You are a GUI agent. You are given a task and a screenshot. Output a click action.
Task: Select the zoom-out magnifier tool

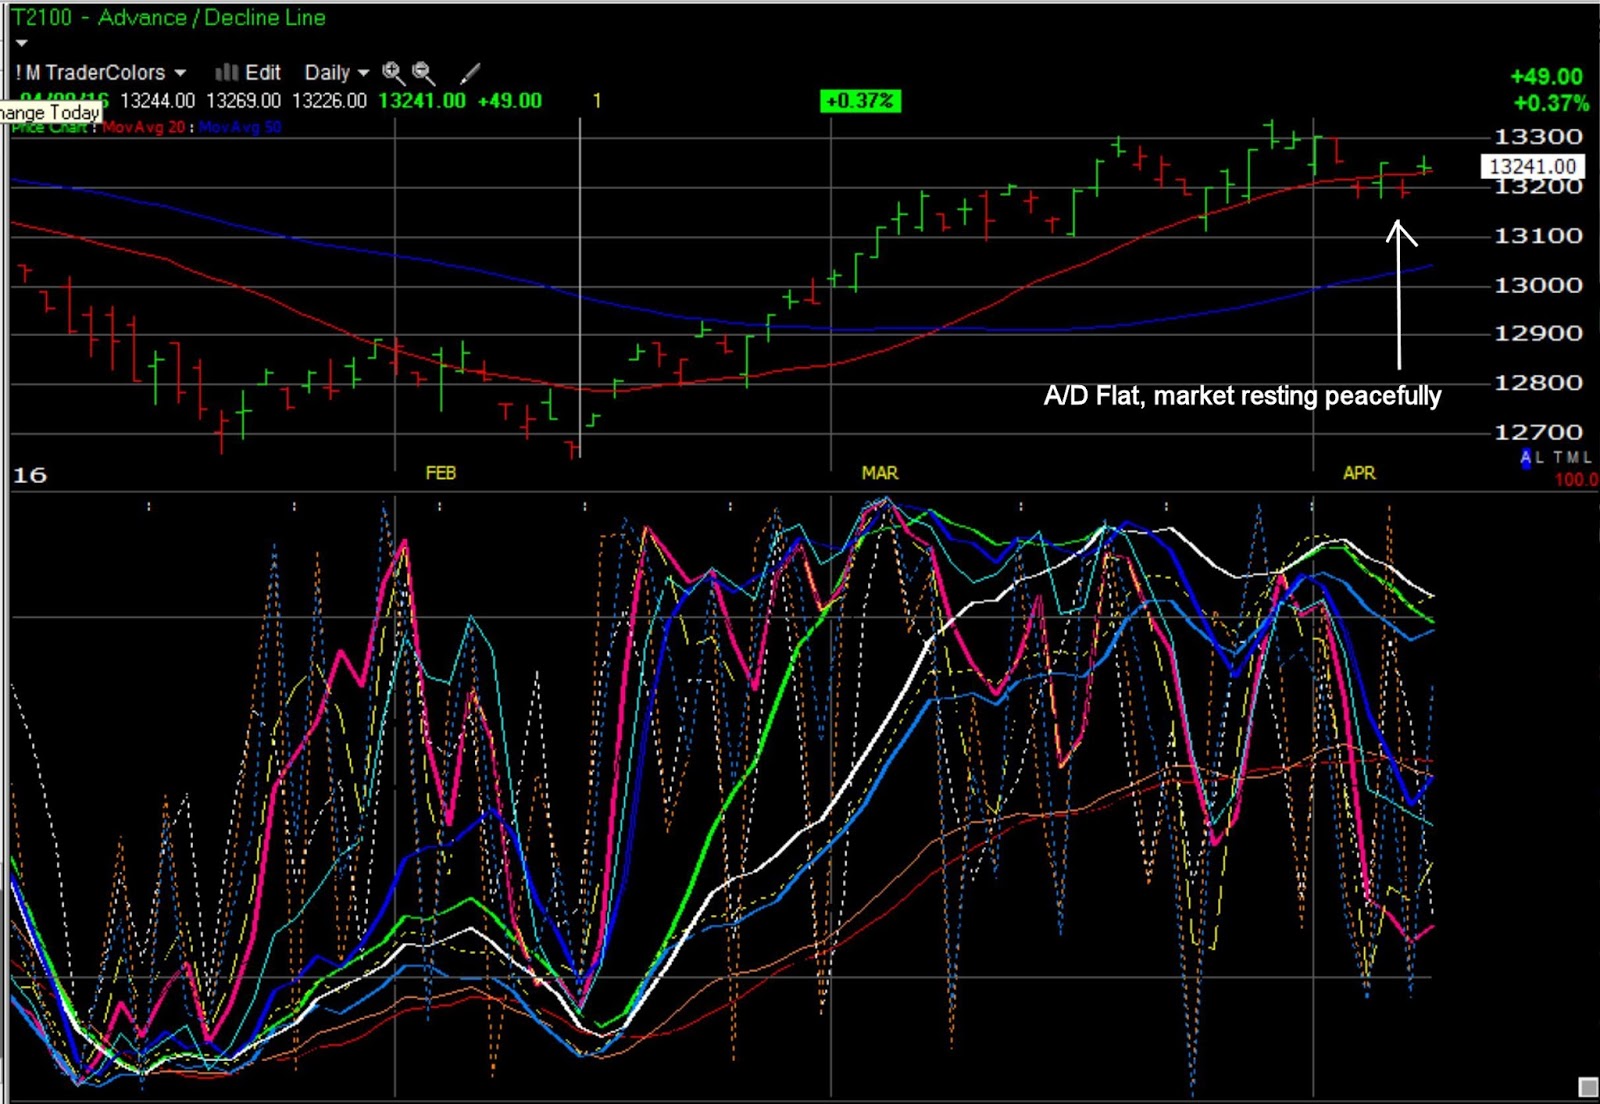pyautogui.click(x=423, y=73)
